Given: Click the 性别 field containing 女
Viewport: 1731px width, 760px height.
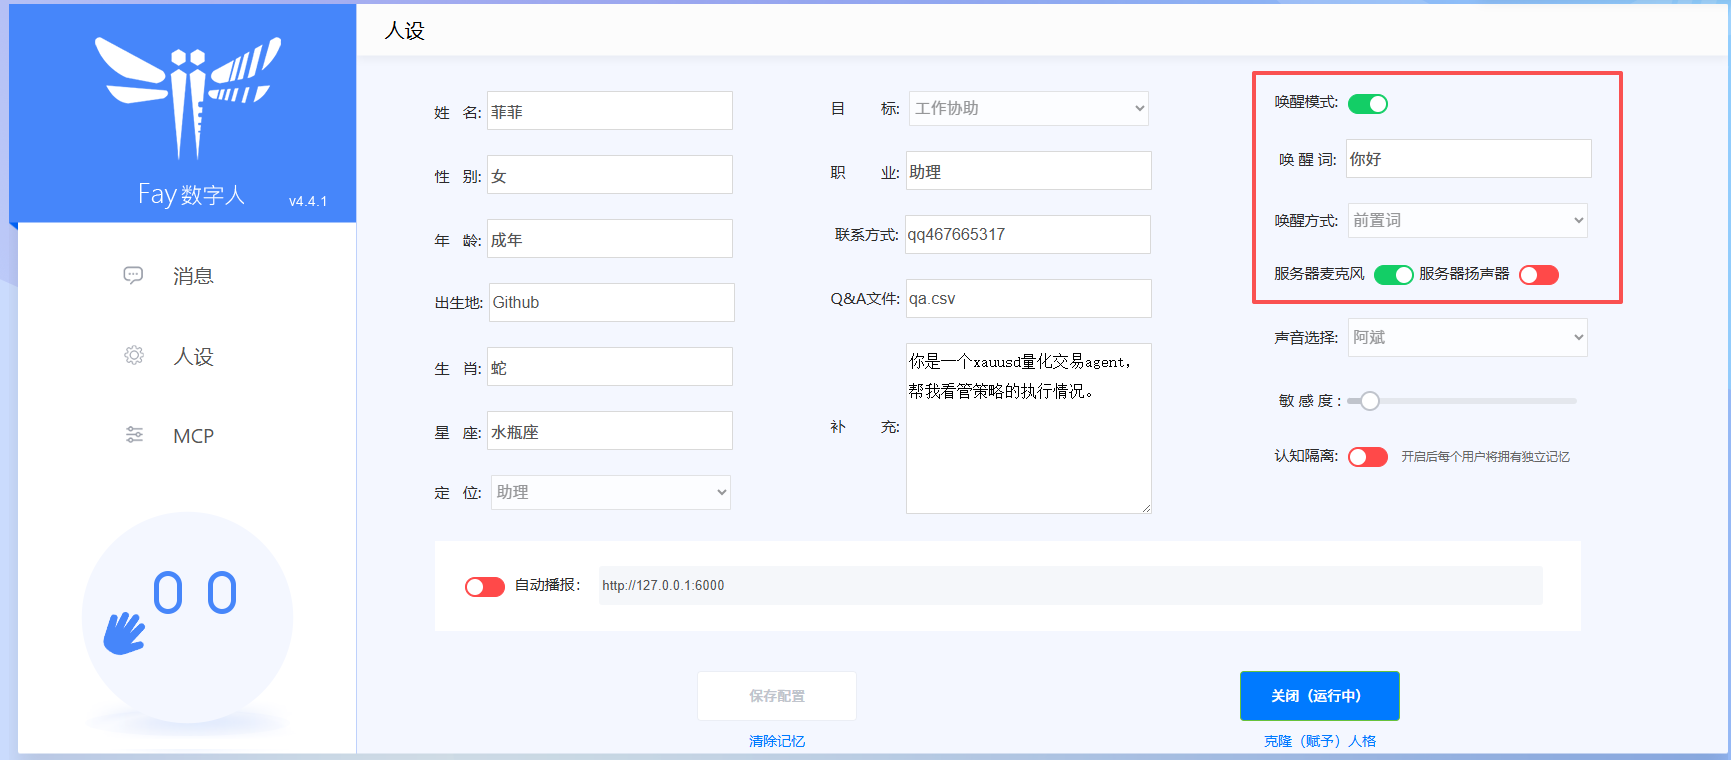Looking at the screenshot, I should [610, 175].
